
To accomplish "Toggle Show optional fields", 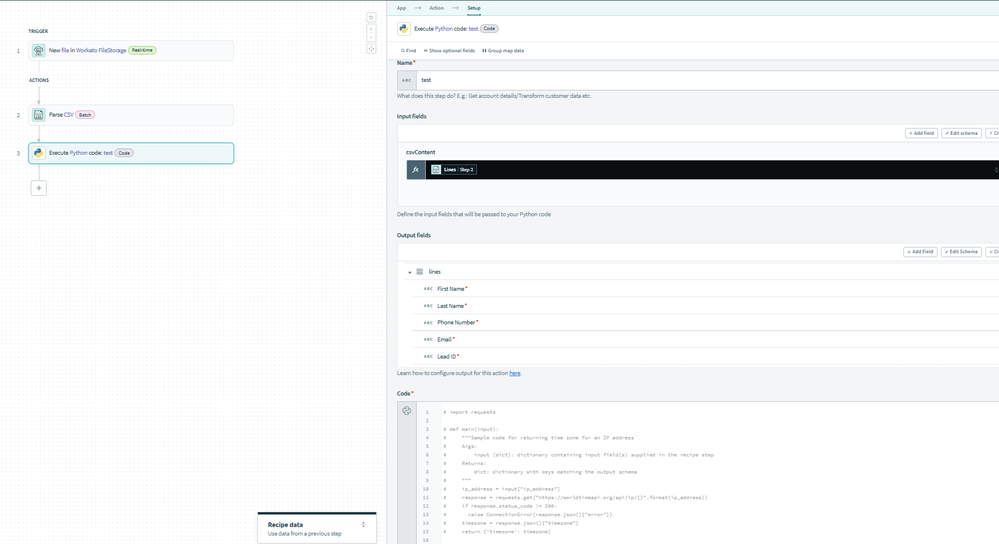I will click(449, 50).
